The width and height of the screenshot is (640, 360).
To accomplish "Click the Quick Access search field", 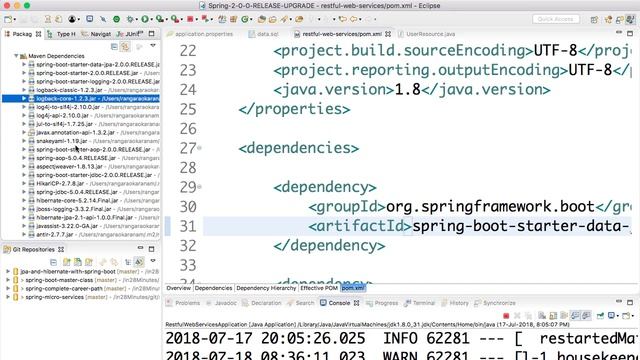I will (556, 19).
